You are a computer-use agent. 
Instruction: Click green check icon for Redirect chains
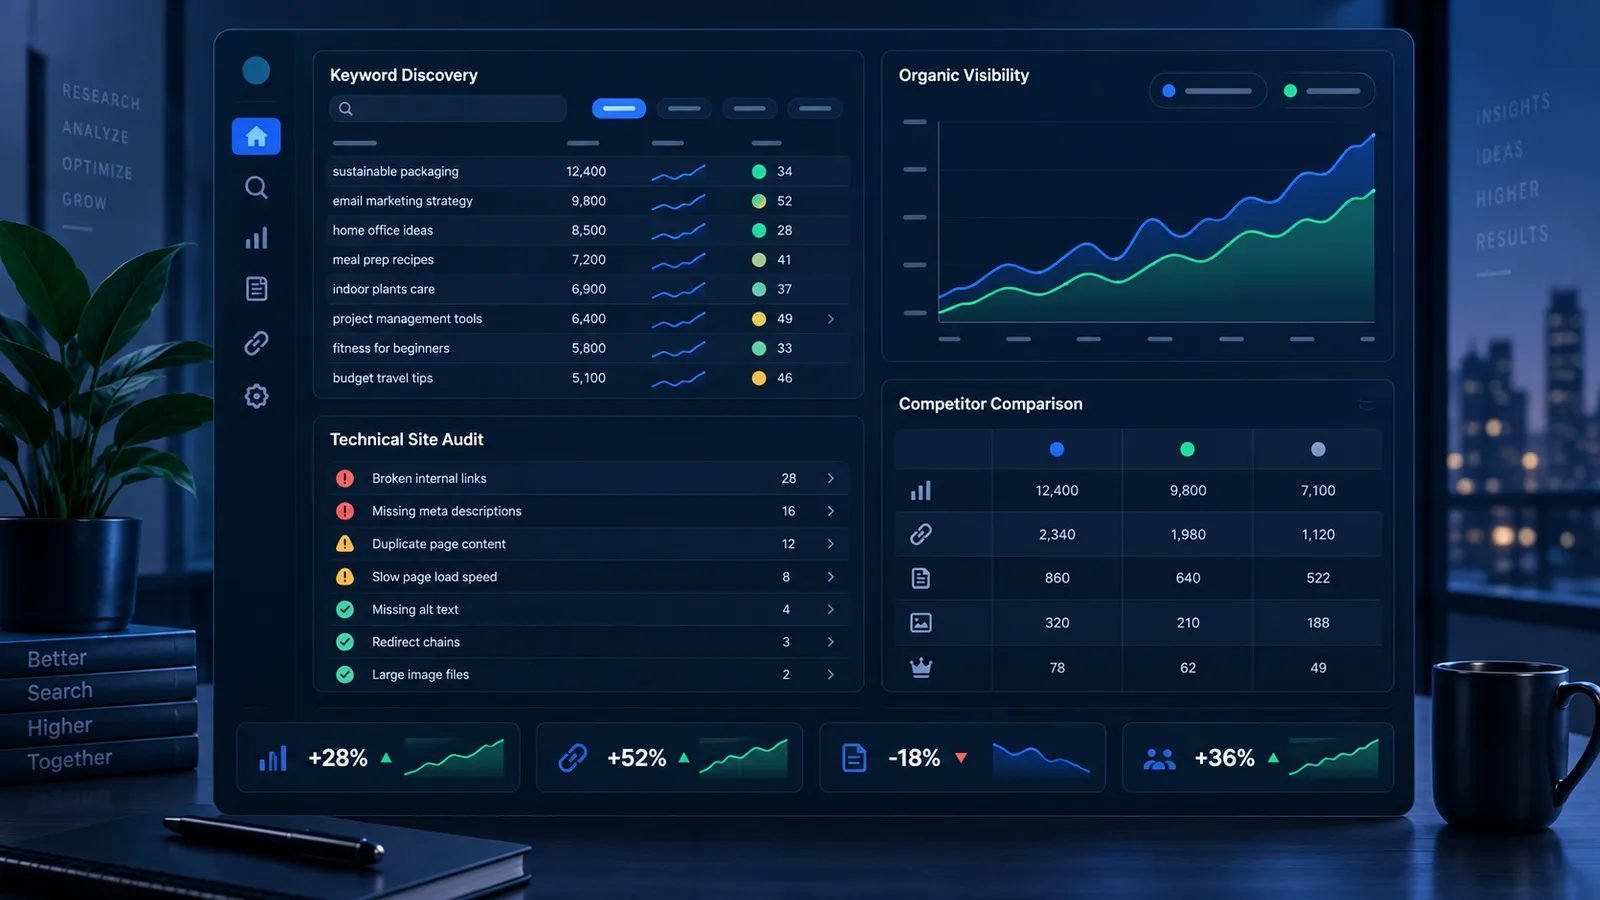click(x=345, y=642)
